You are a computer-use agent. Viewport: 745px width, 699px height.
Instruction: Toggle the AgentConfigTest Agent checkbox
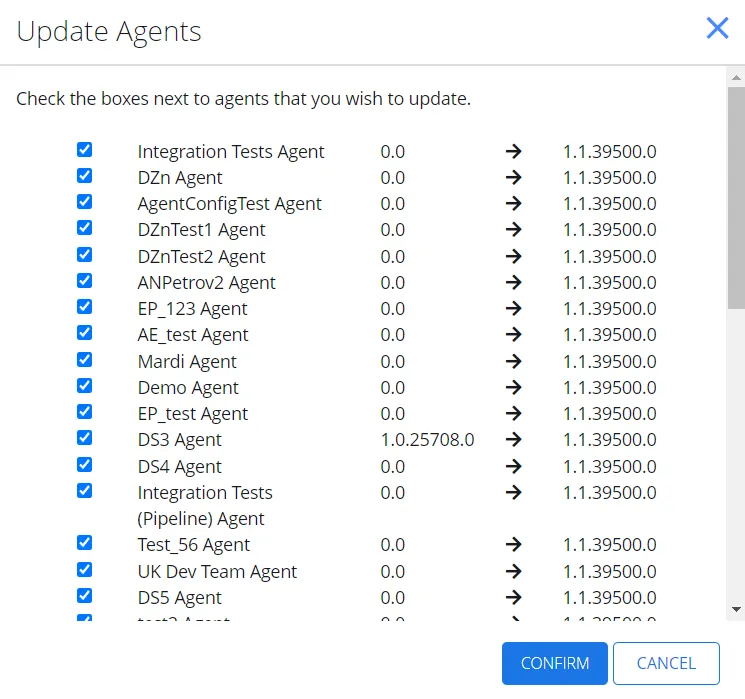[85, 202]
